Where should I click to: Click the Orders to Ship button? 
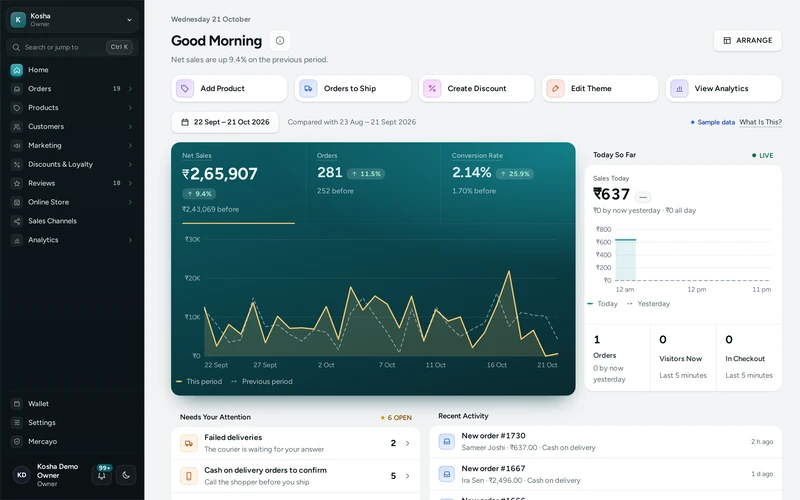click(x=353, y=88)
